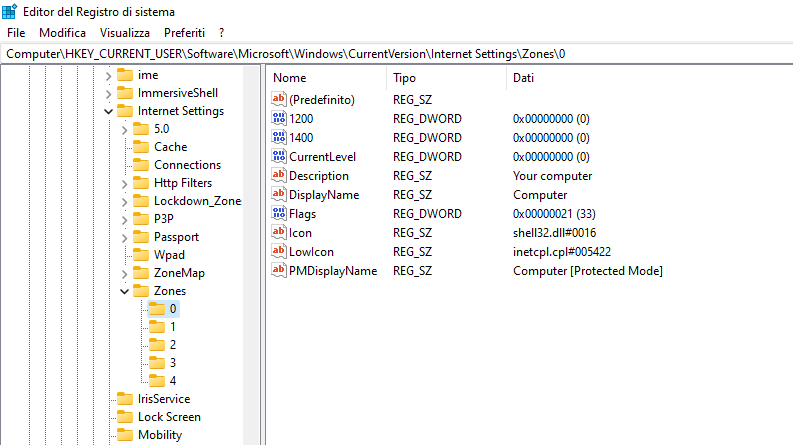Open the File menu
This screenshot has height=445, width=793.
coord(16,33)
